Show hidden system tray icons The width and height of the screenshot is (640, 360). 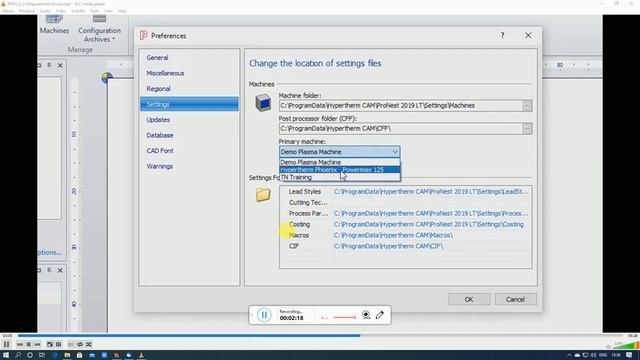pyautogui.click(x=569, y=355)
